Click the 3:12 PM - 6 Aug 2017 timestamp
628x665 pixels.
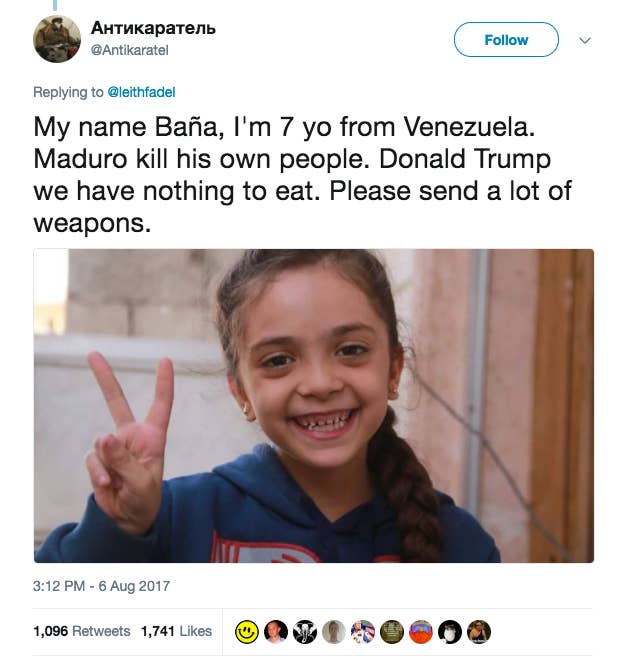[101, 586]
